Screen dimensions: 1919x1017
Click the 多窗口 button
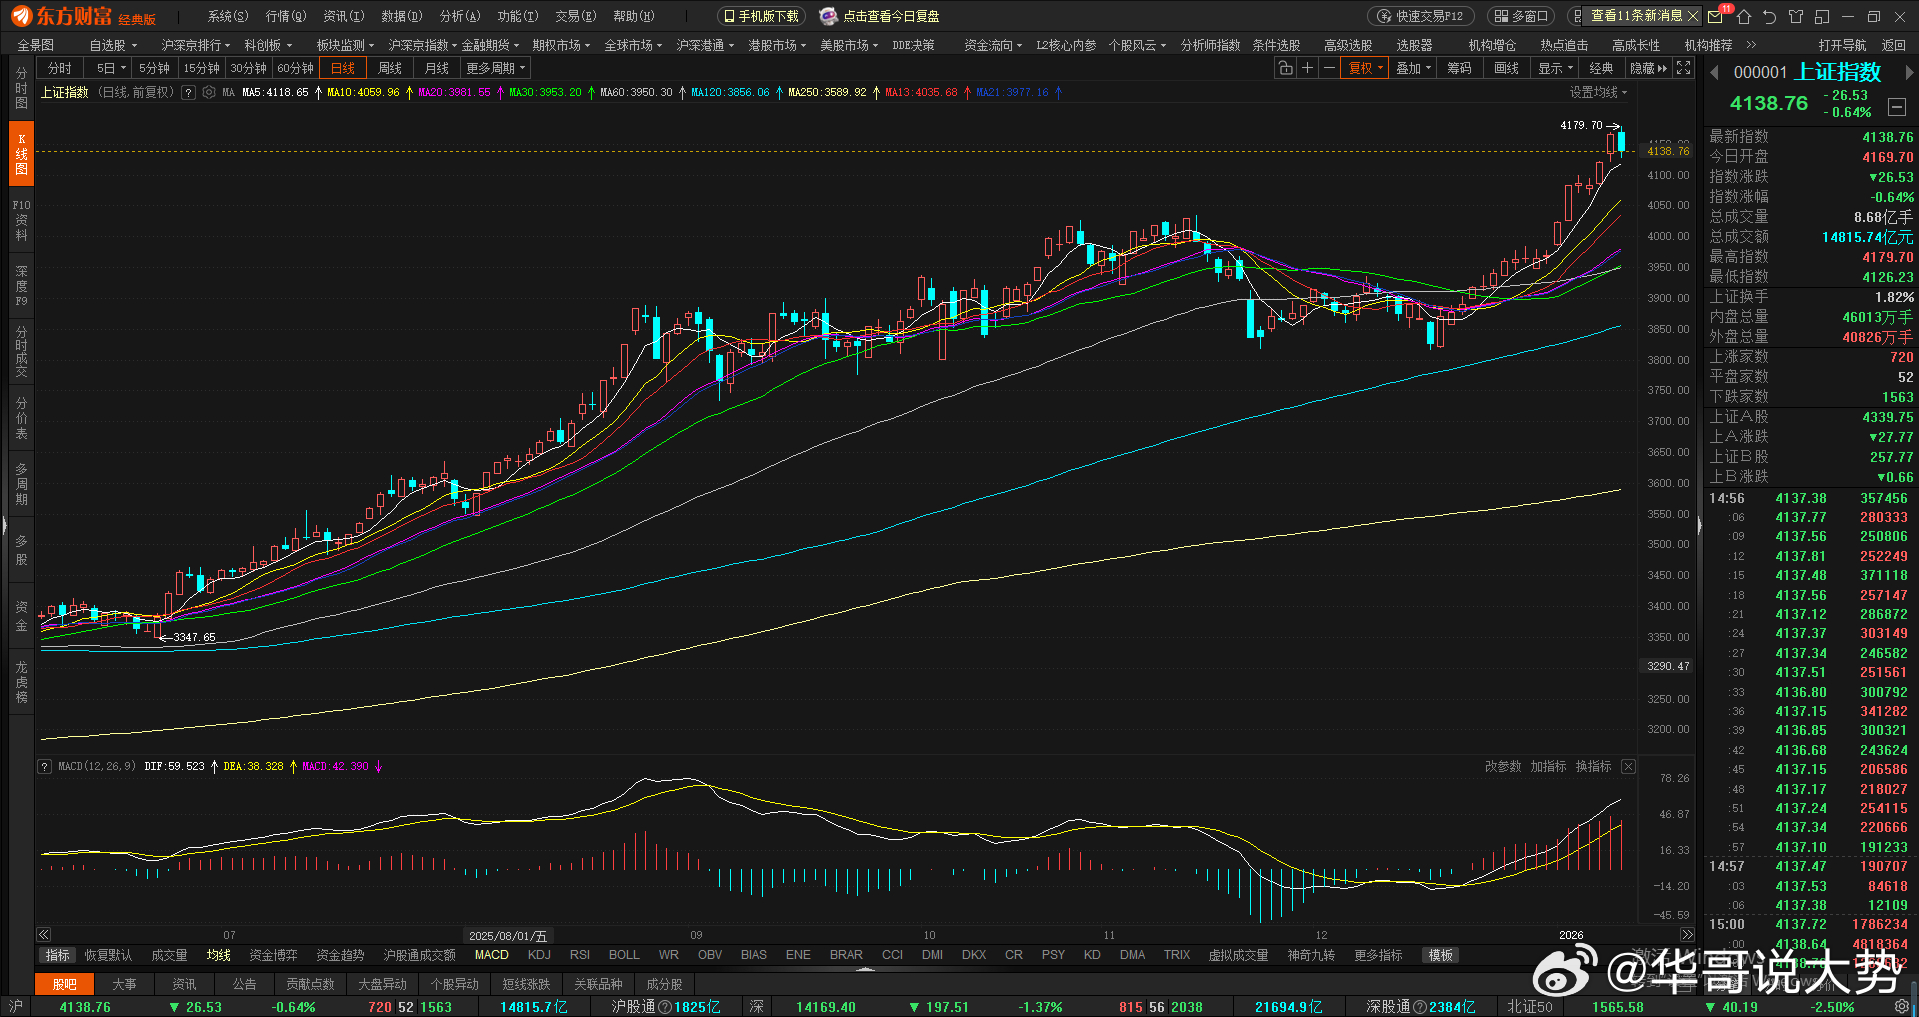pyautogui.click(x=1521, y=16)
